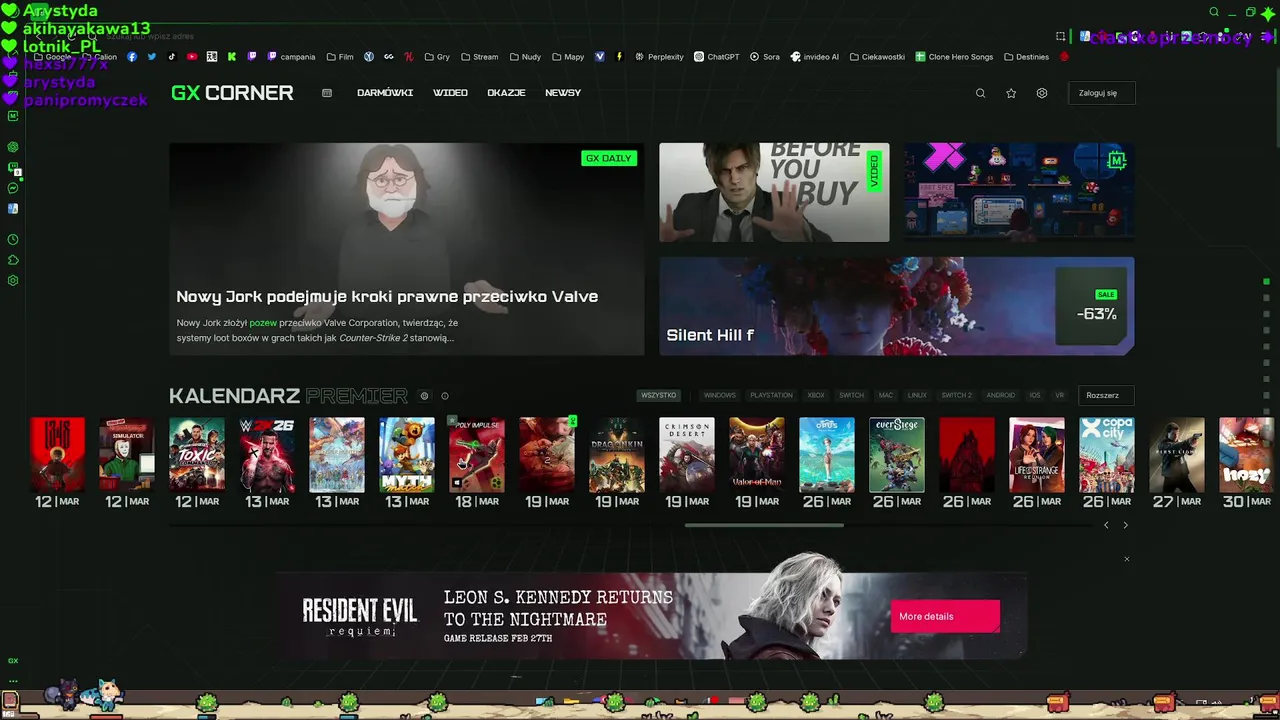
Task: Open the campania Twitch bookmark
Action: pyautogui.click(x=291, y=57)
